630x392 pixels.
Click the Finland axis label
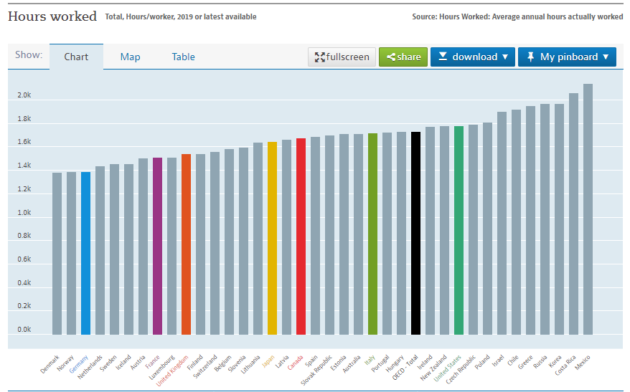click(x=195, y=362)
